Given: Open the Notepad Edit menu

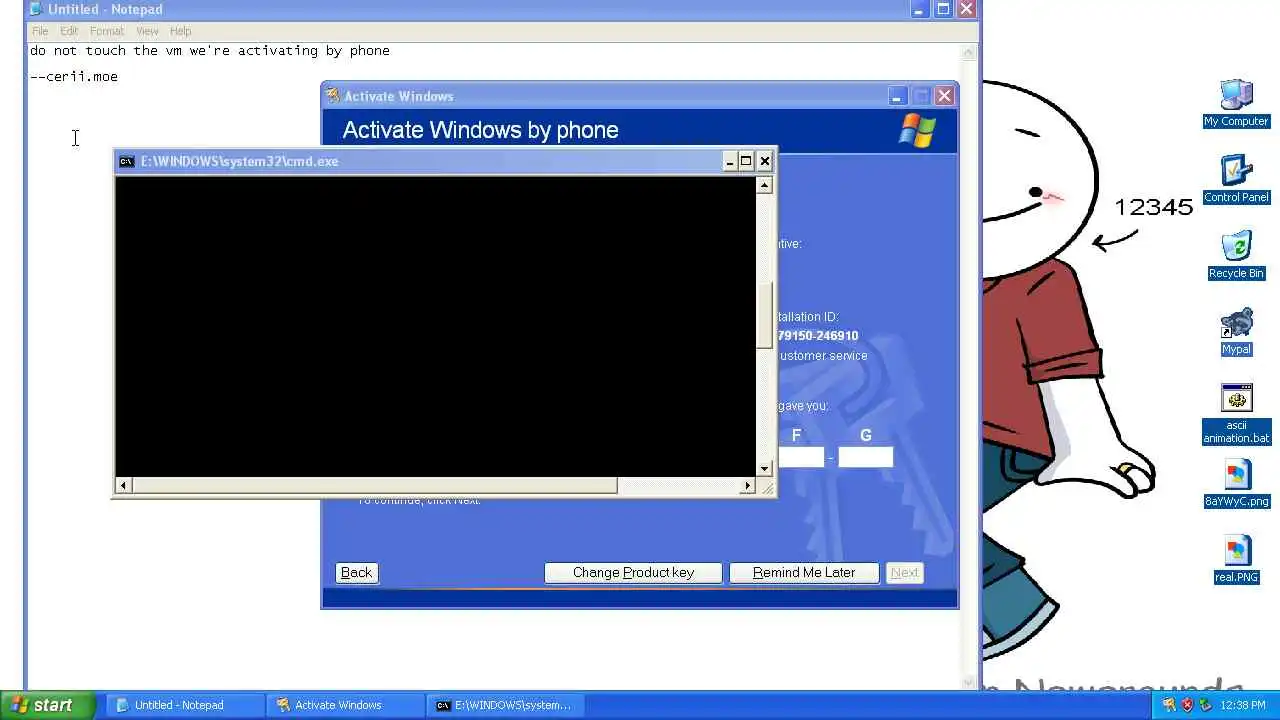Looking at the screenshot, I should [x=69, y=31].
